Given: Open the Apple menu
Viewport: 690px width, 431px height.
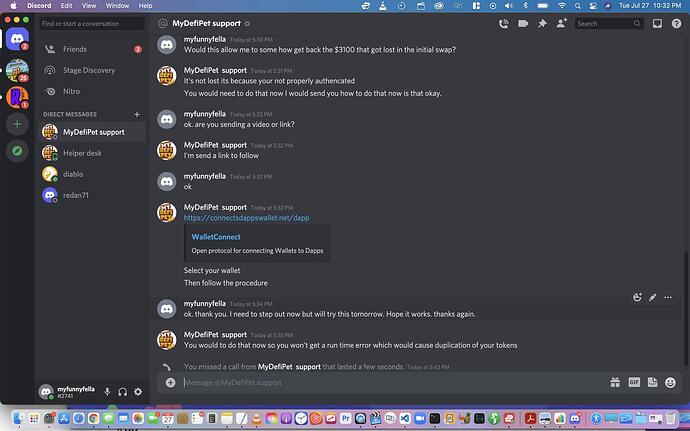Looking at the screenshot, I should [x=13, y=6].
